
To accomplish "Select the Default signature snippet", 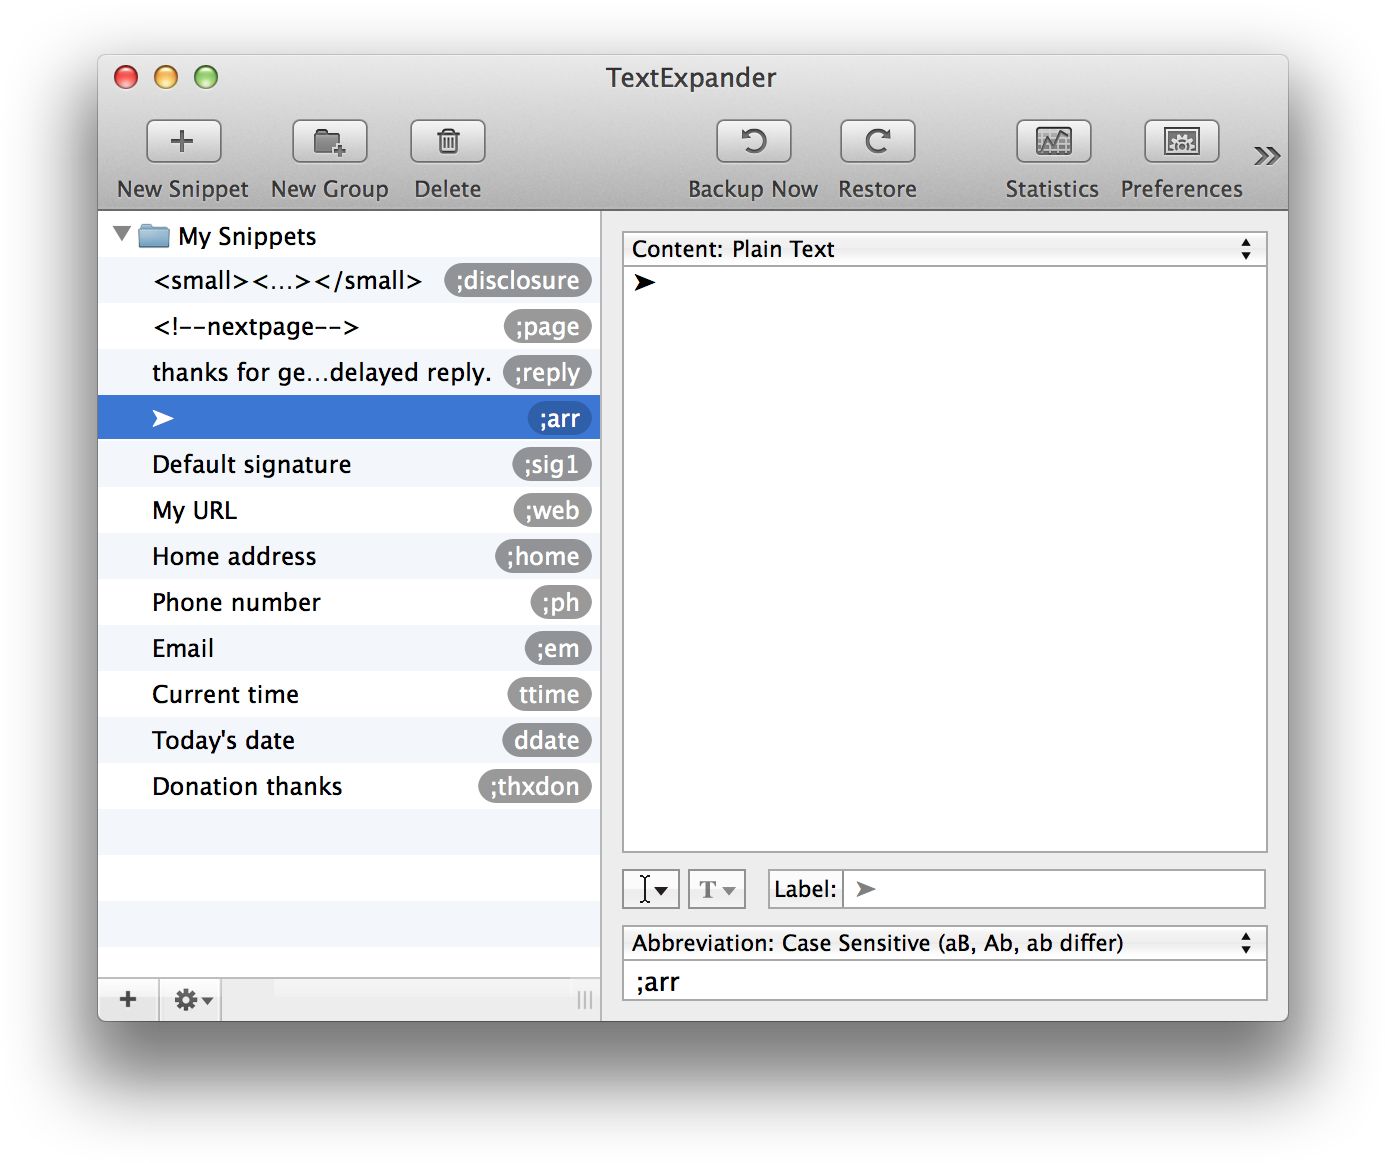I will (x=300, y=463).
